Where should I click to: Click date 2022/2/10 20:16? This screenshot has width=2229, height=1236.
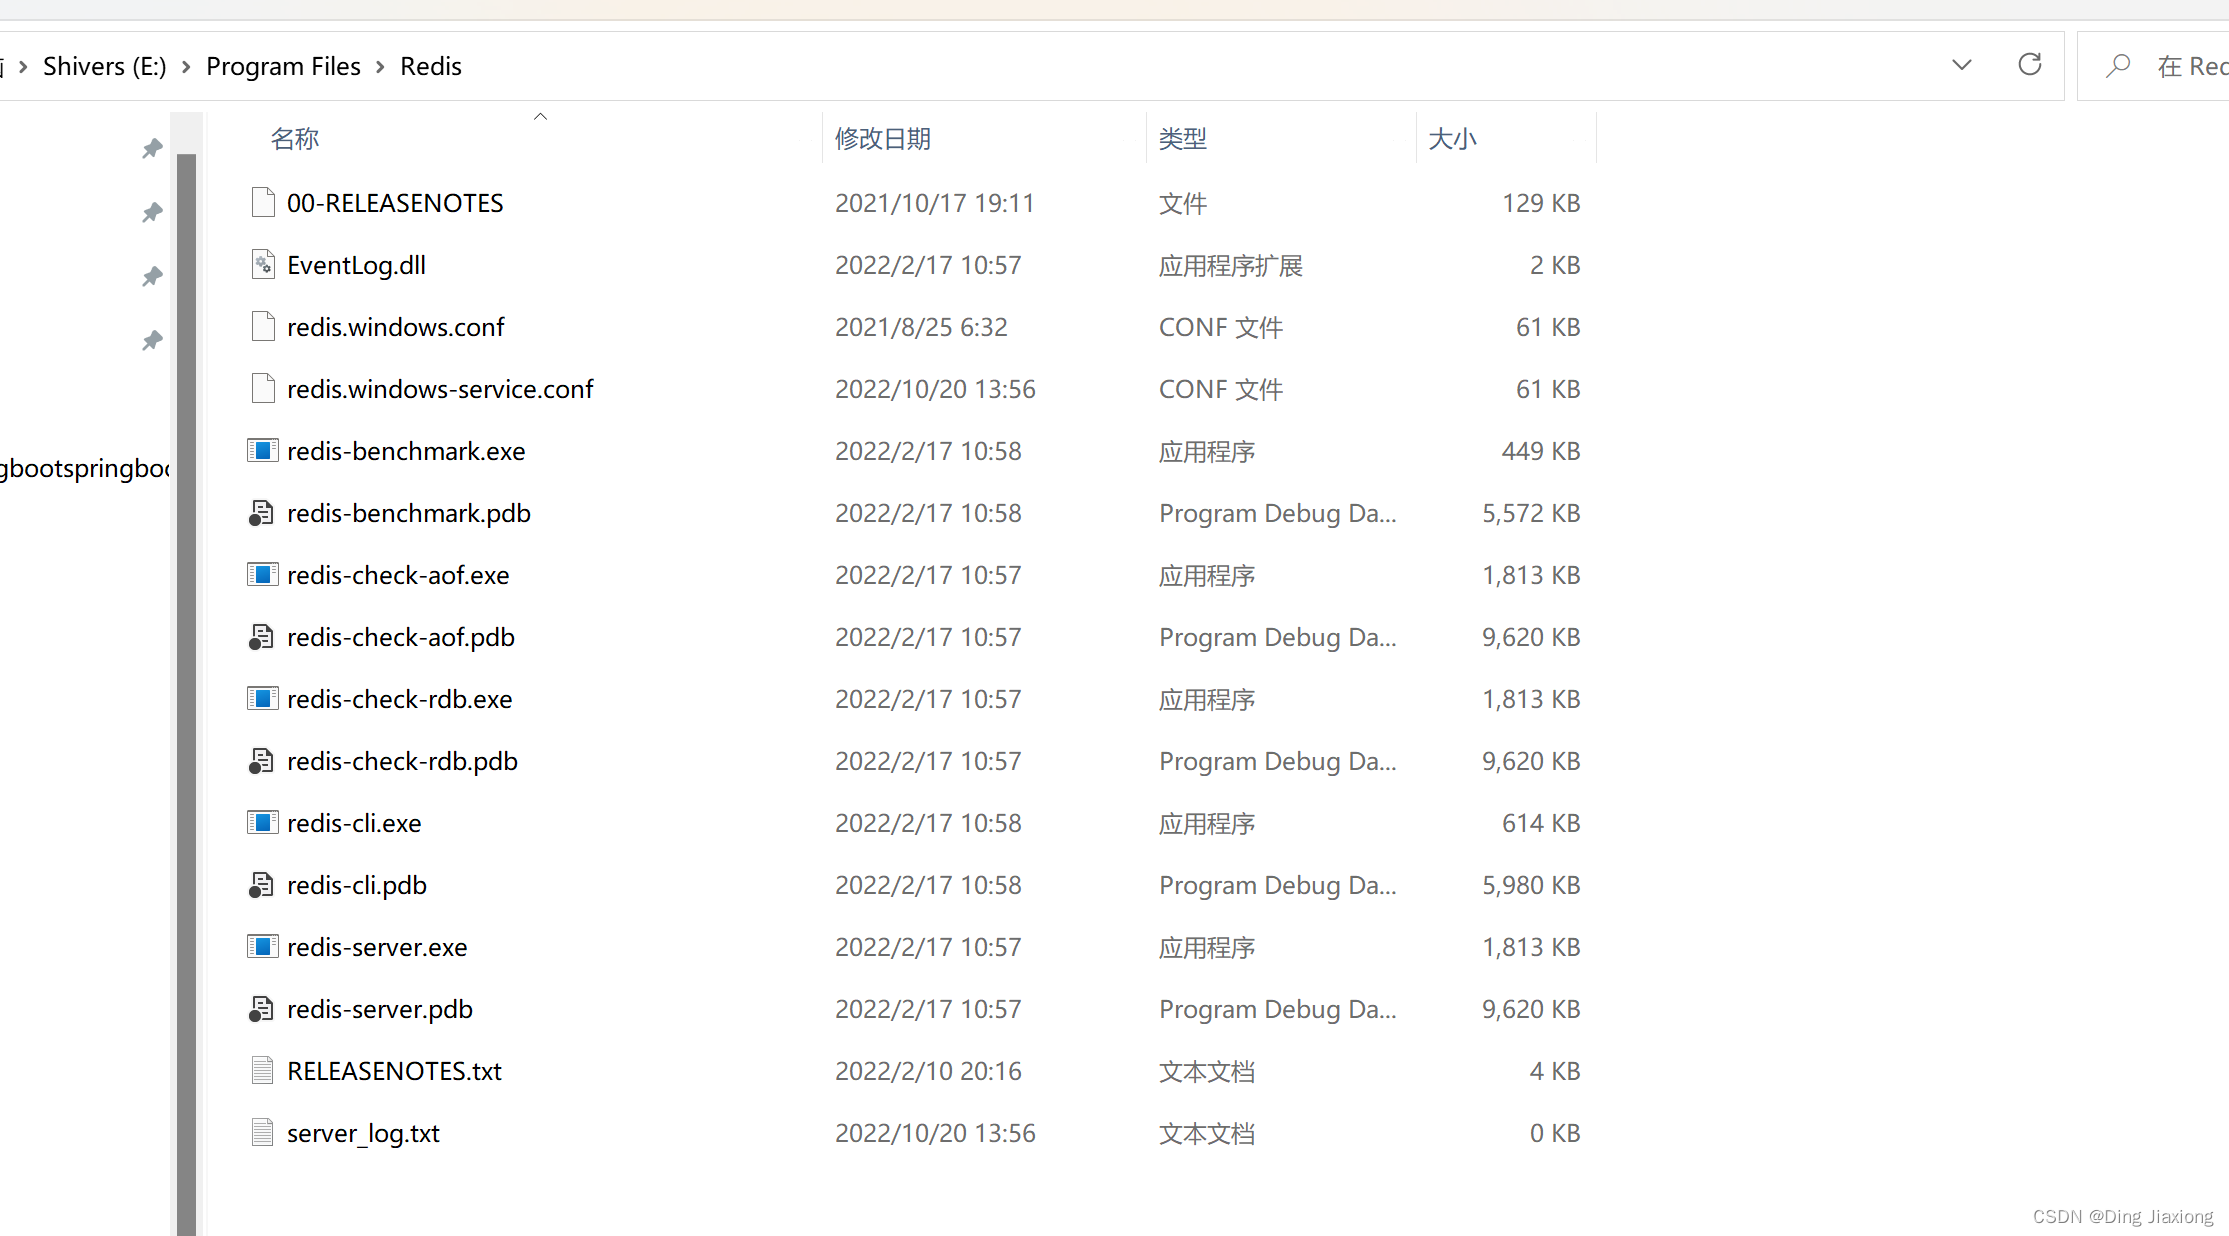coord(928,1071)
